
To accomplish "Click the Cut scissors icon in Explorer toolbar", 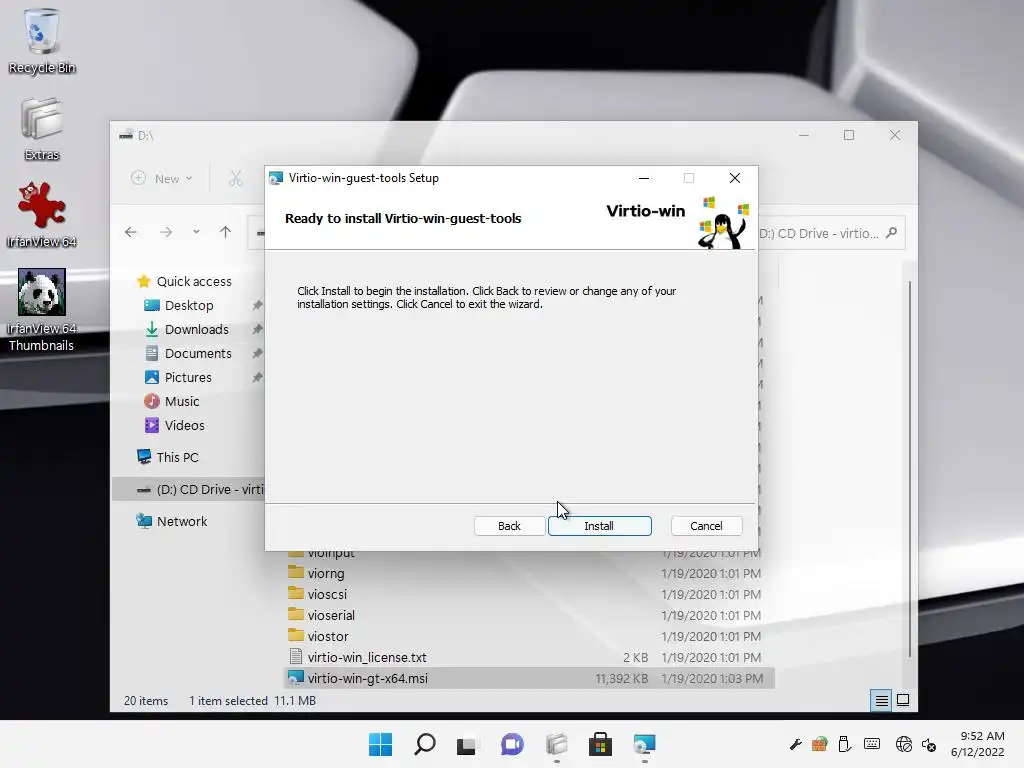I will click(x=236, y=178).
